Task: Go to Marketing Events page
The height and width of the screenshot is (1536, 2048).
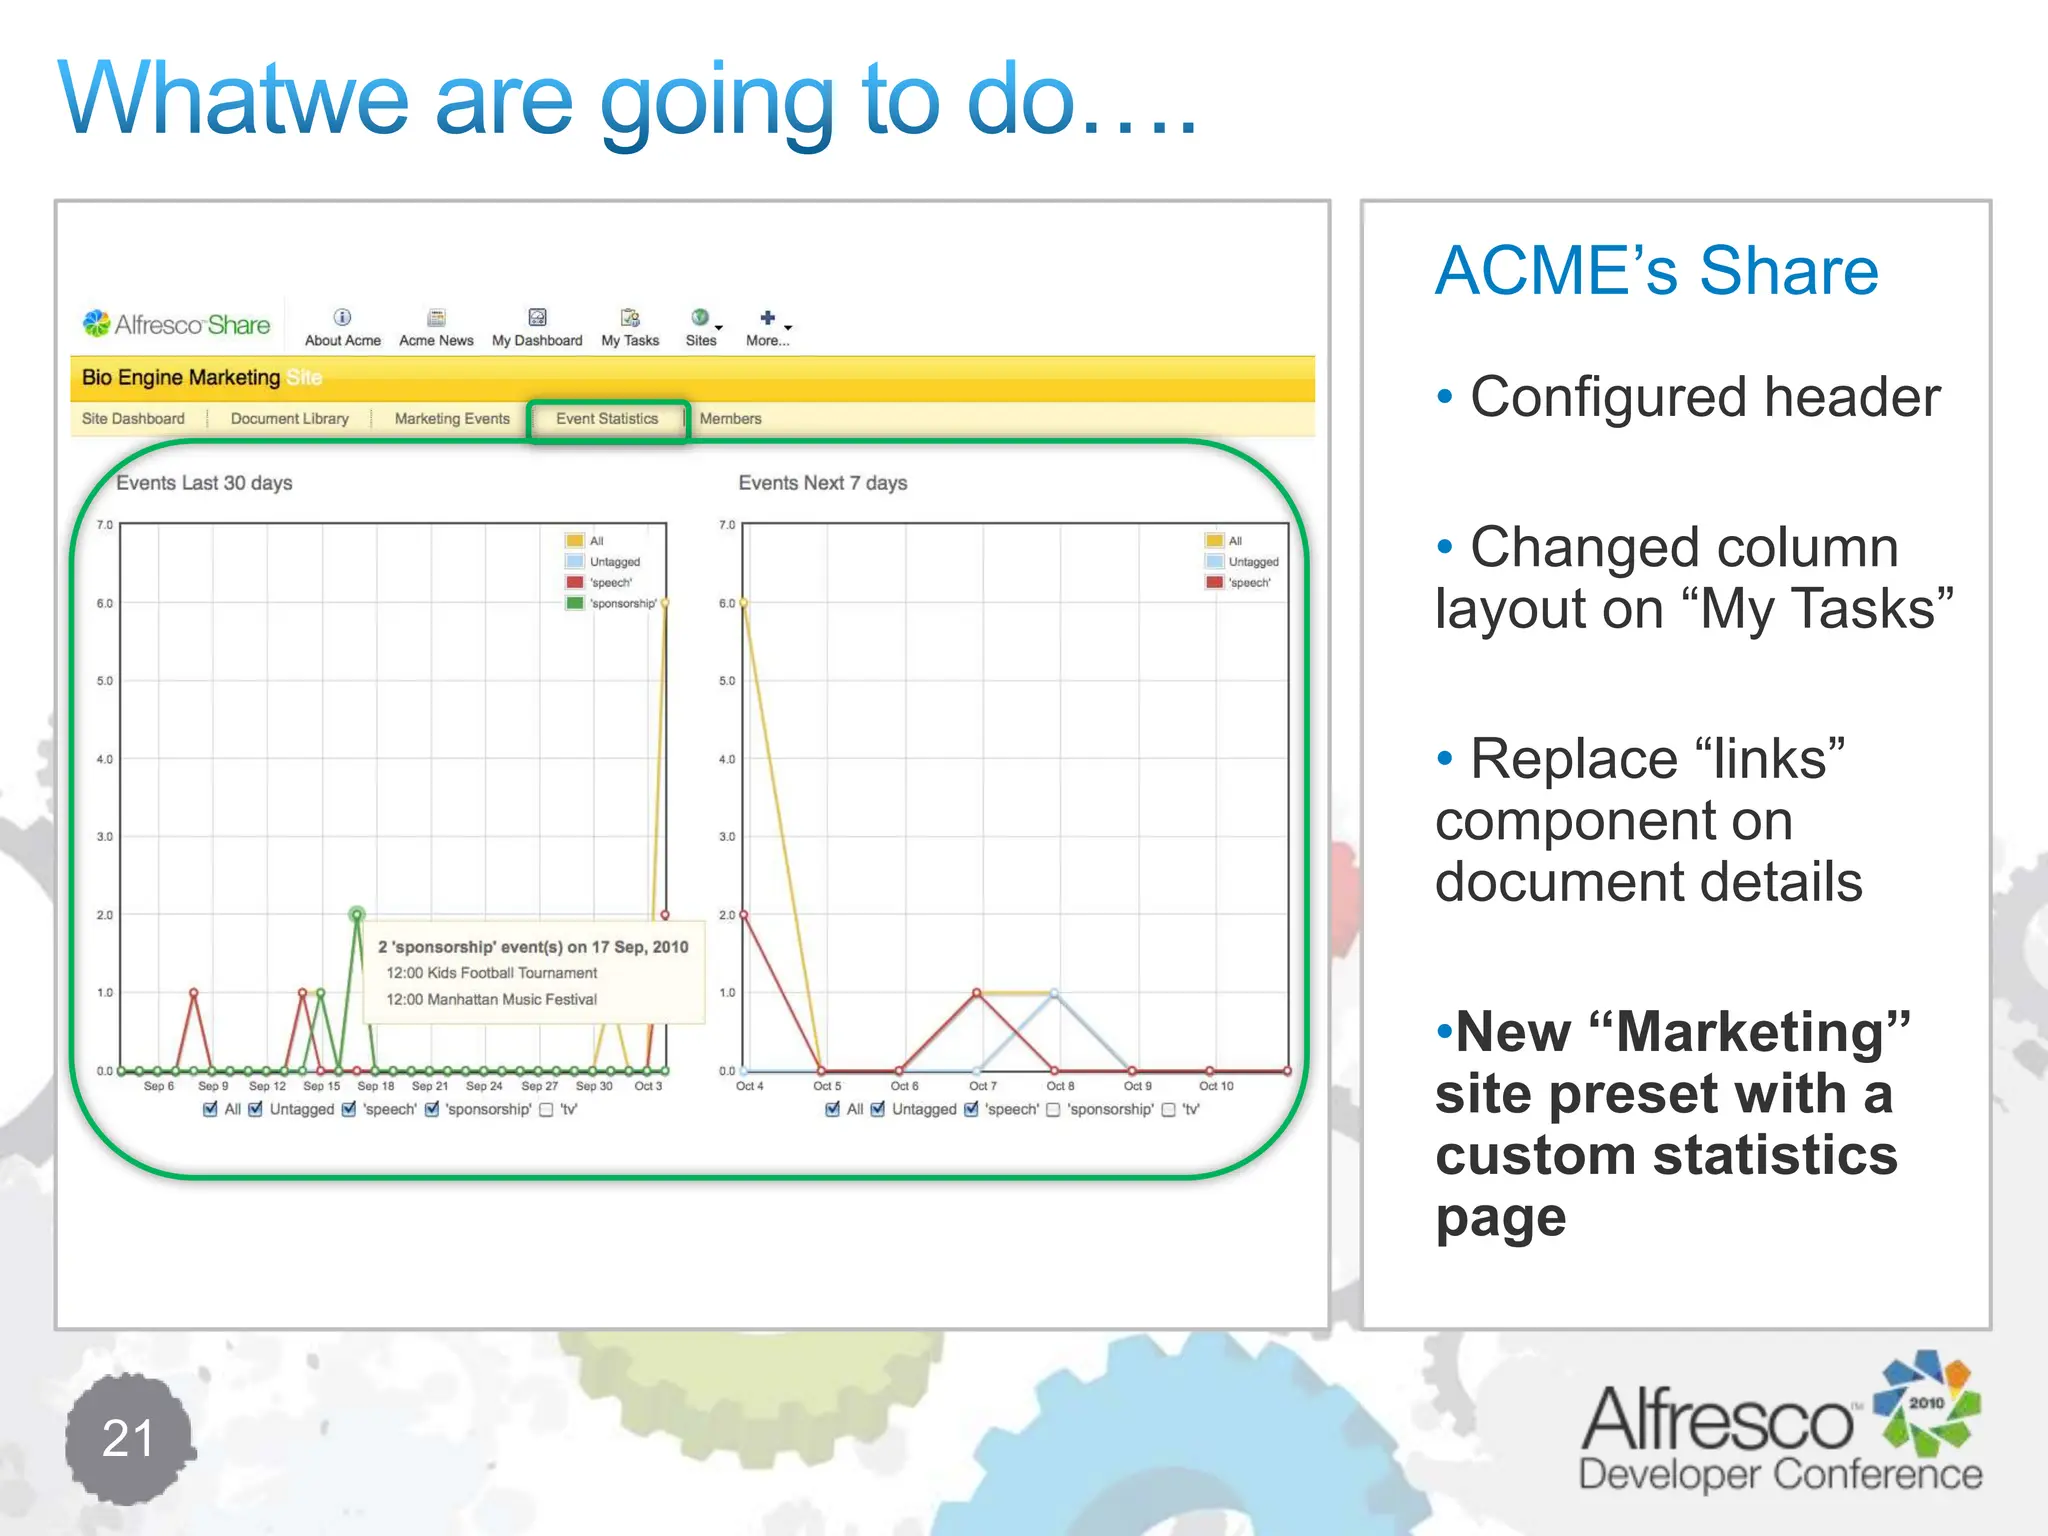Action: (x=452, y=419)
